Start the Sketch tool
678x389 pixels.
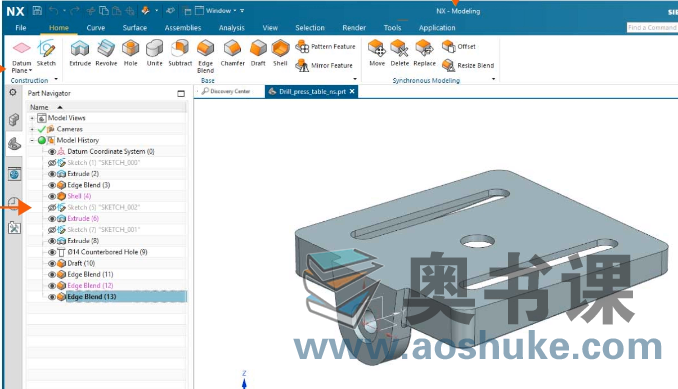(x=46, y=53)
